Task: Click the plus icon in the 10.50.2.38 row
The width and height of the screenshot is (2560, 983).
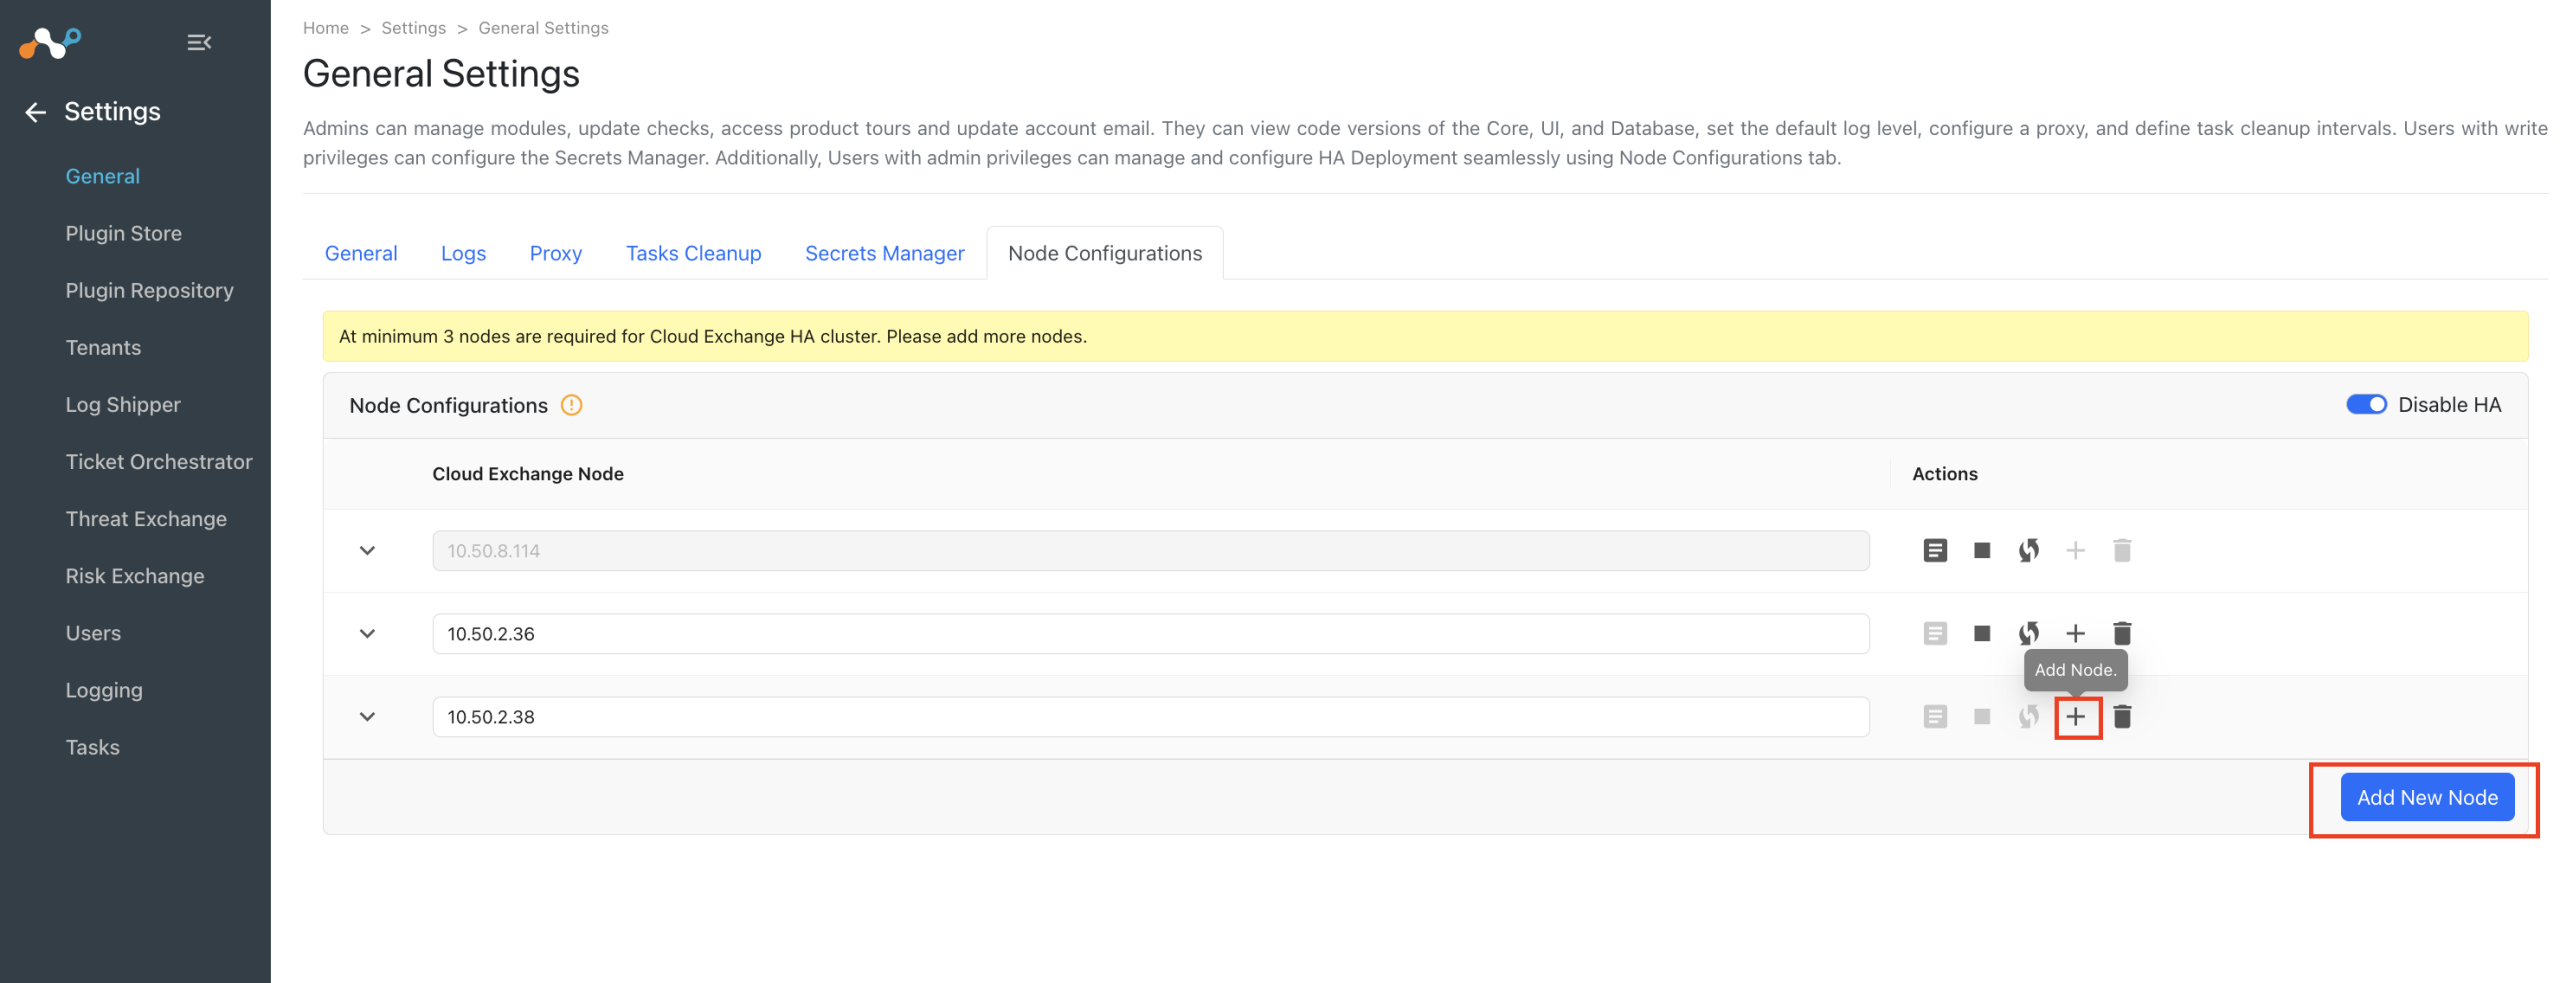Action: click(x=2075, y=716)
